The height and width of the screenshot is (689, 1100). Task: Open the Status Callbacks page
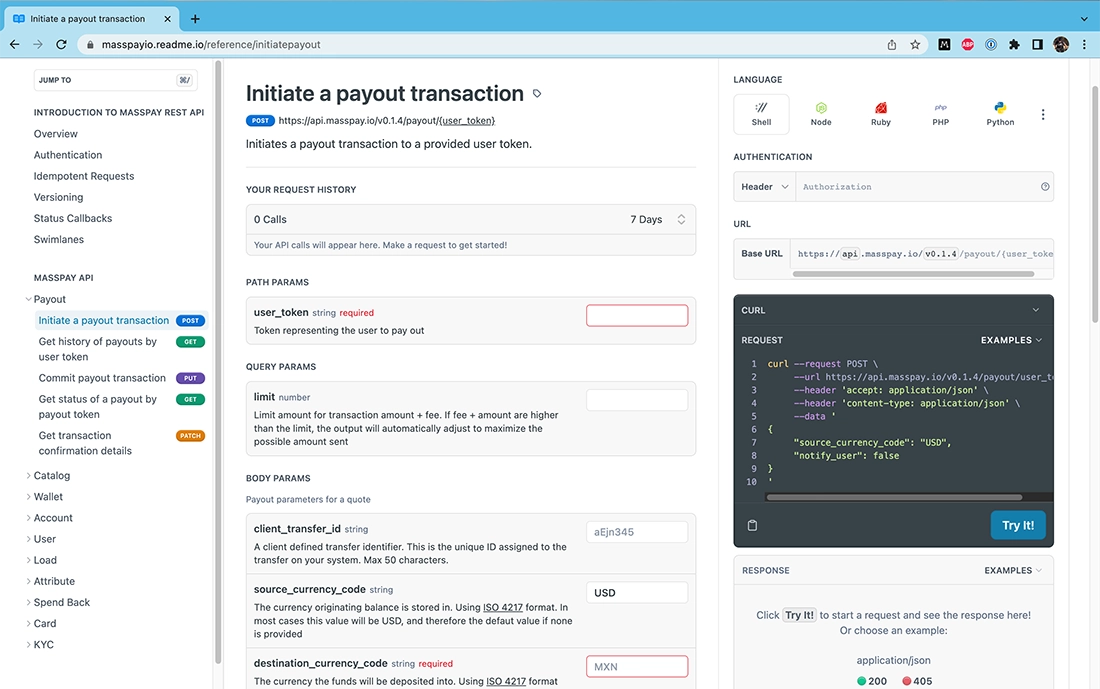point(73,218)
